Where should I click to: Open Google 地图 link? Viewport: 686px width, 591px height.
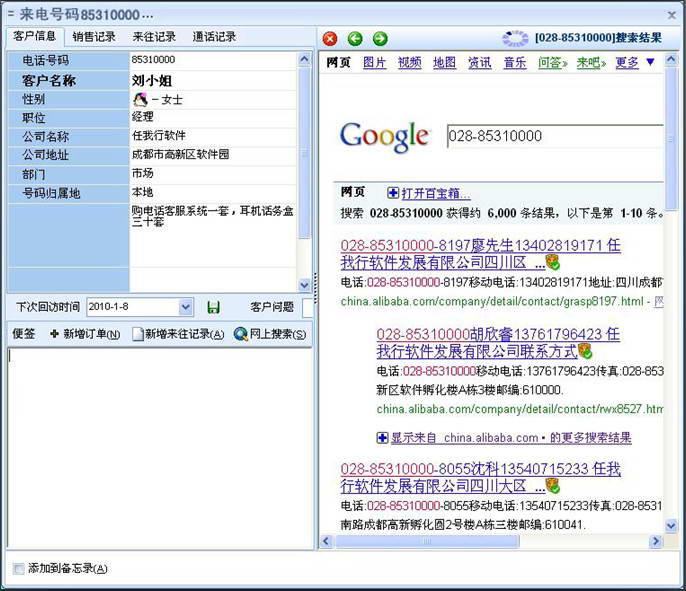444,63
